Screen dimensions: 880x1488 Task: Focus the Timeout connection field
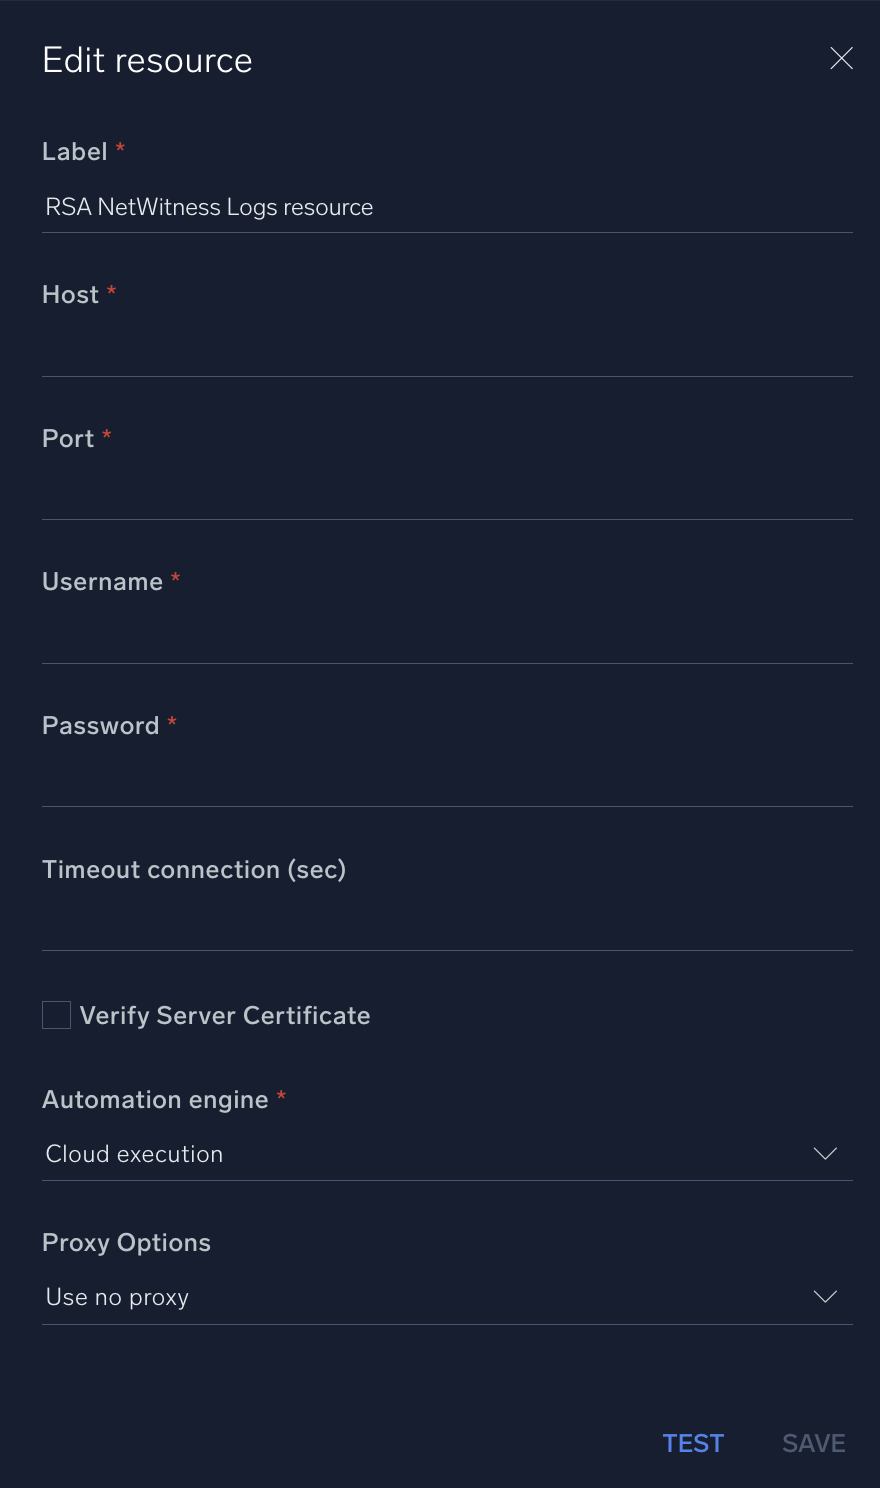point(447,925)
